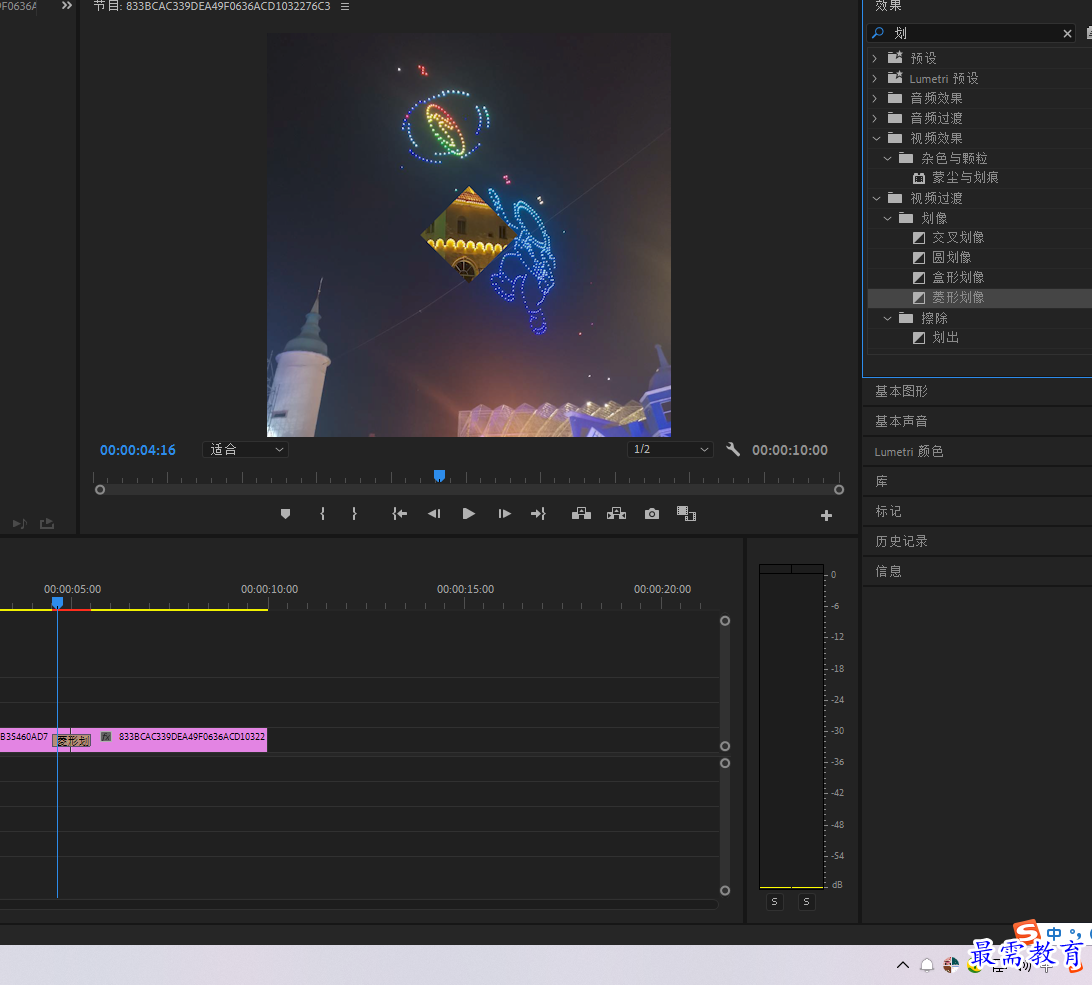The width and height of the screenshot is (1092, 985).
Task: Collapse the 杂色与颗粒 folder
Action: pos(887,159)
